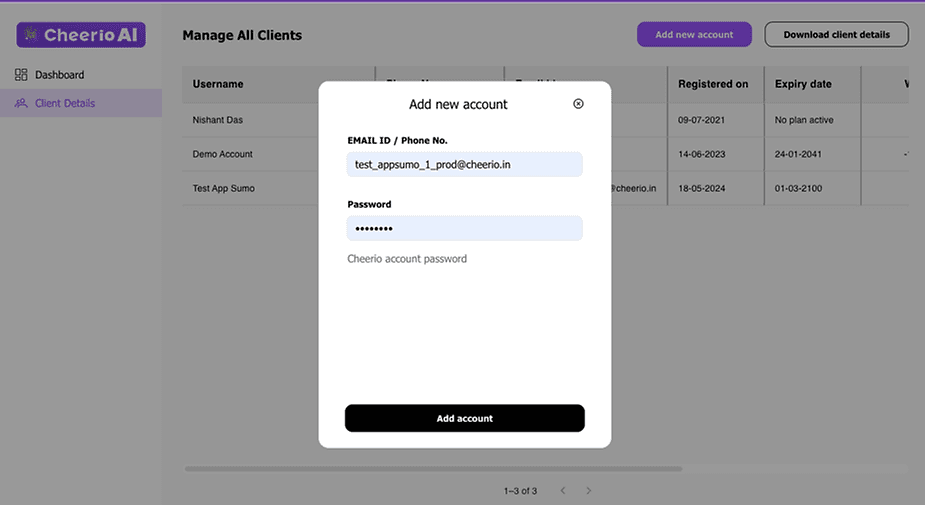The width and height of the screenshot is (925, 505).
Task: Click the Add account button
Action: coord(465,418)
